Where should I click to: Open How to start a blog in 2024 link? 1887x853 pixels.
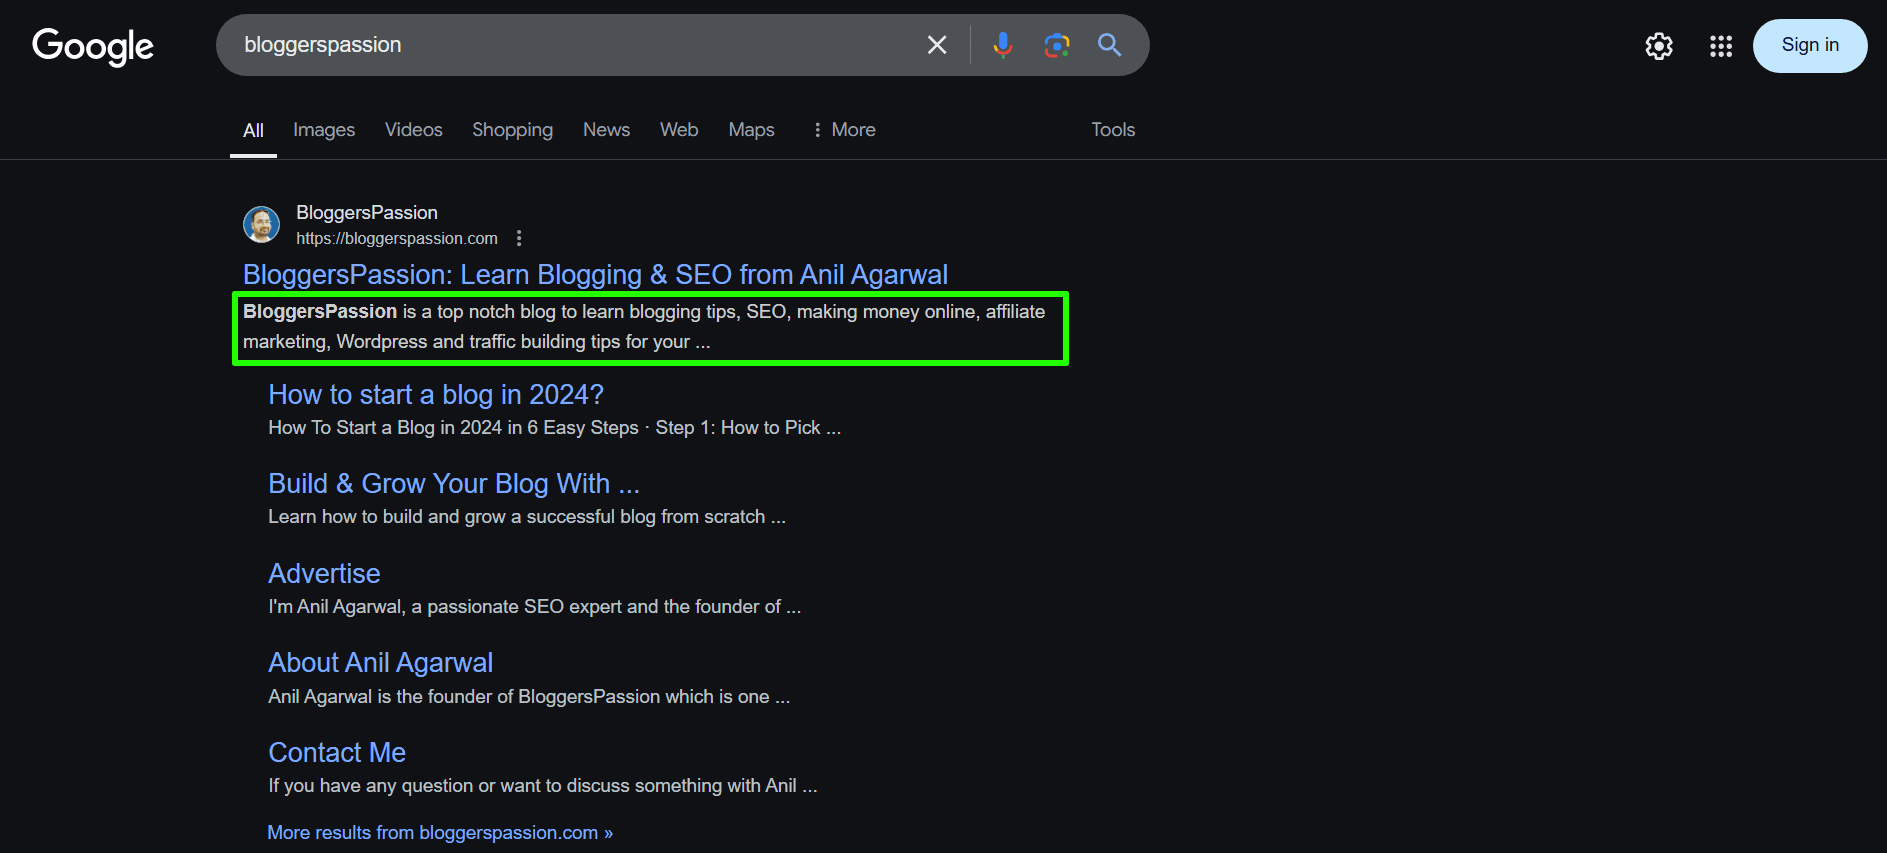pyautogui.click(x=436, y=395)
